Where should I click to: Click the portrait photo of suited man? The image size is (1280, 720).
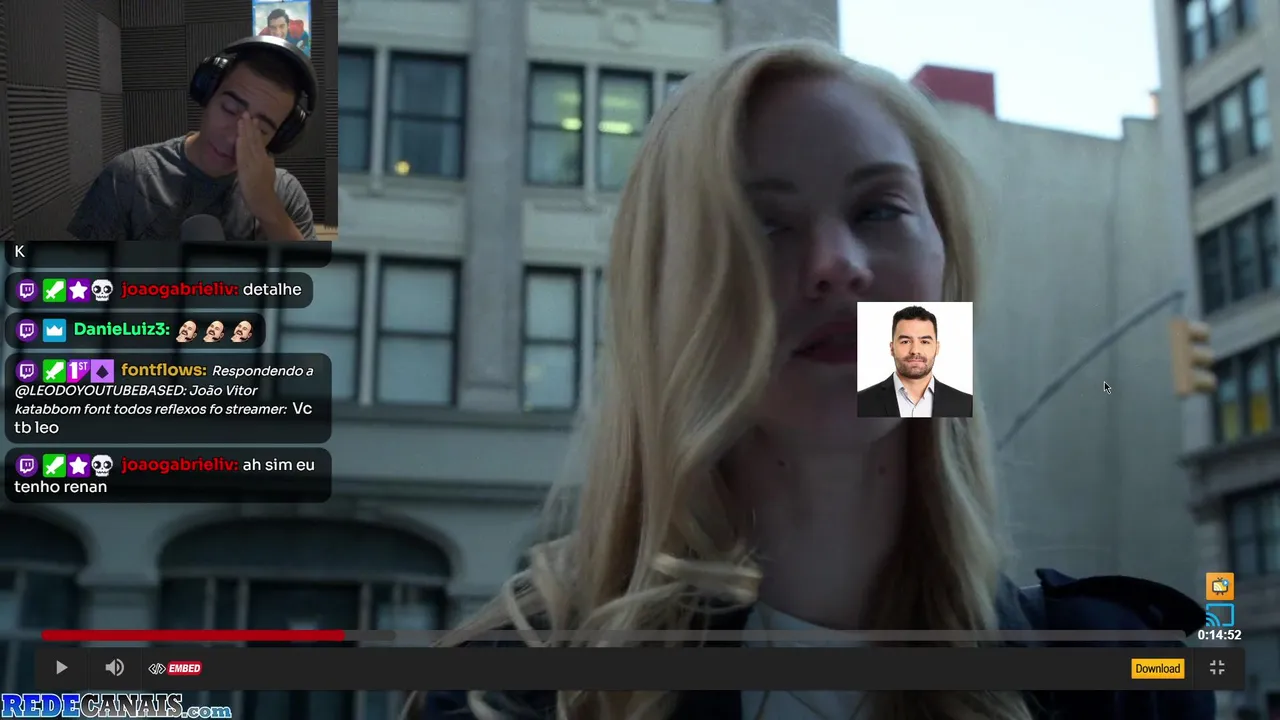coord(915,359)
